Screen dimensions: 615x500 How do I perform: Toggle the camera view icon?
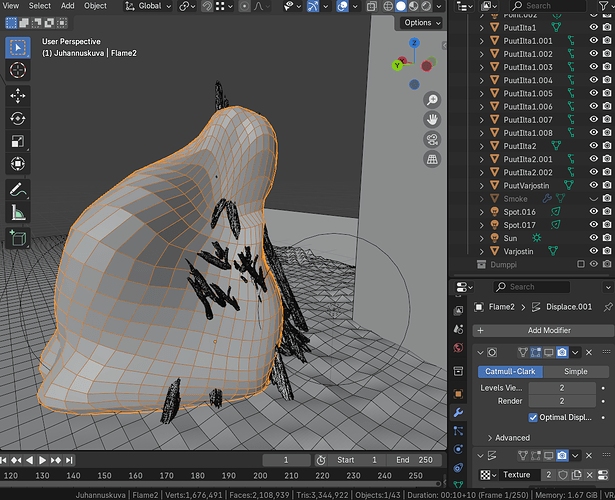pos(432,140)
